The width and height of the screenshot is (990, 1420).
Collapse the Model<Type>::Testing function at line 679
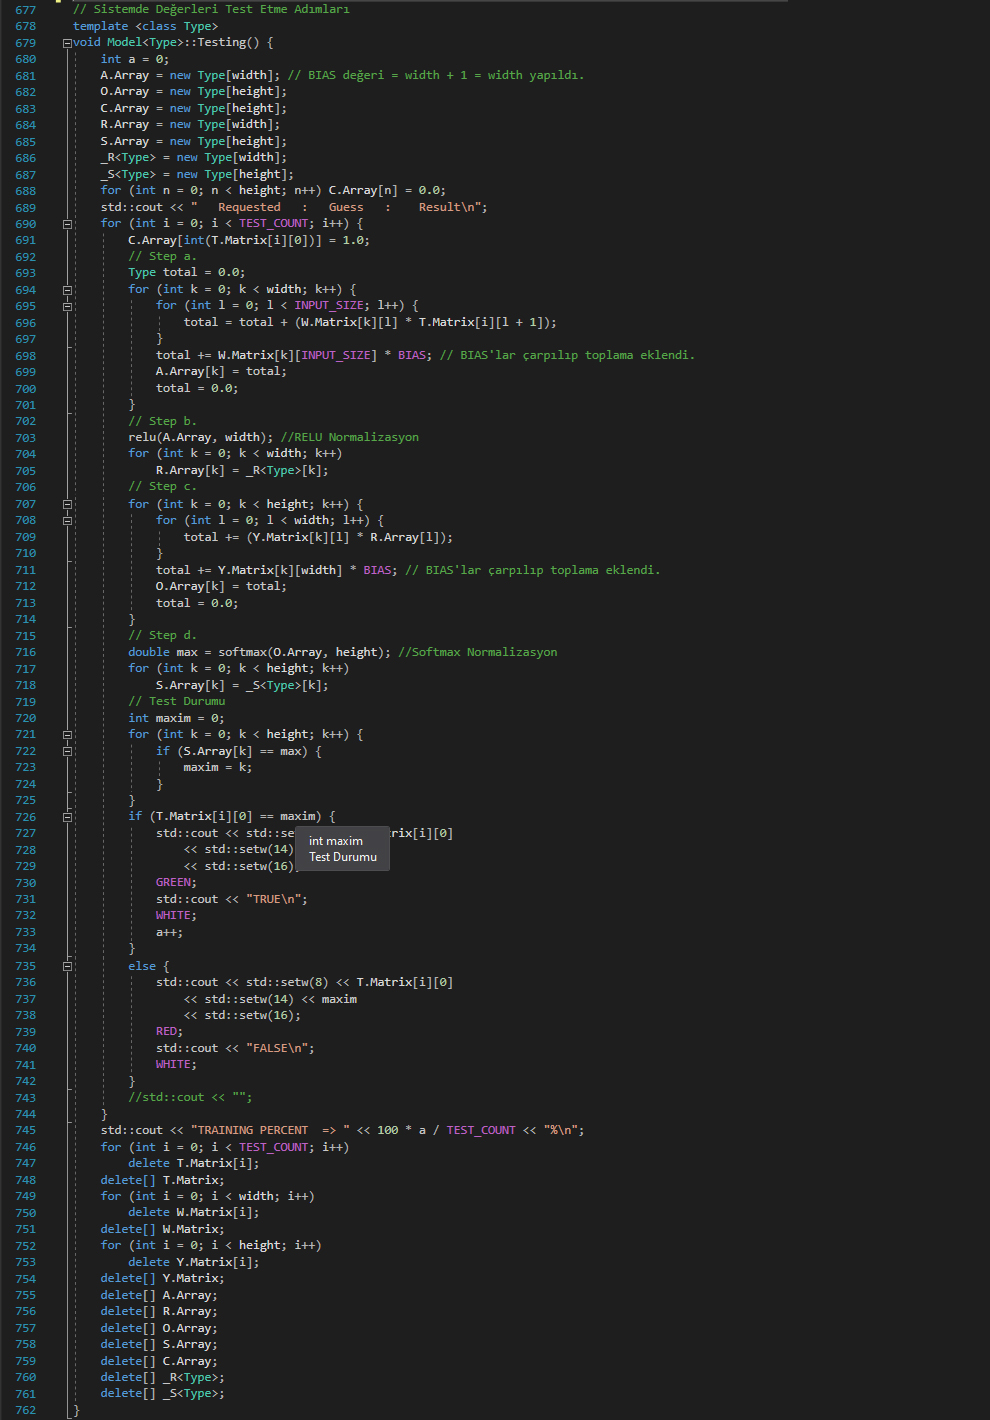click(67, 43)
